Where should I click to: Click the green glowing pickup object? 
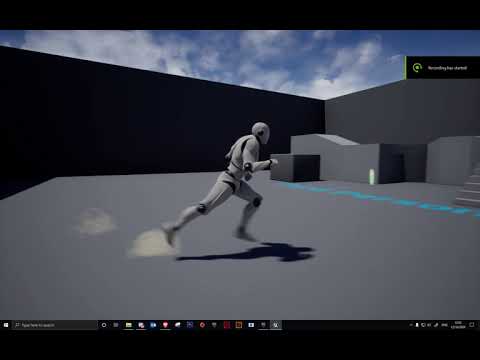[x=372, y=177]
